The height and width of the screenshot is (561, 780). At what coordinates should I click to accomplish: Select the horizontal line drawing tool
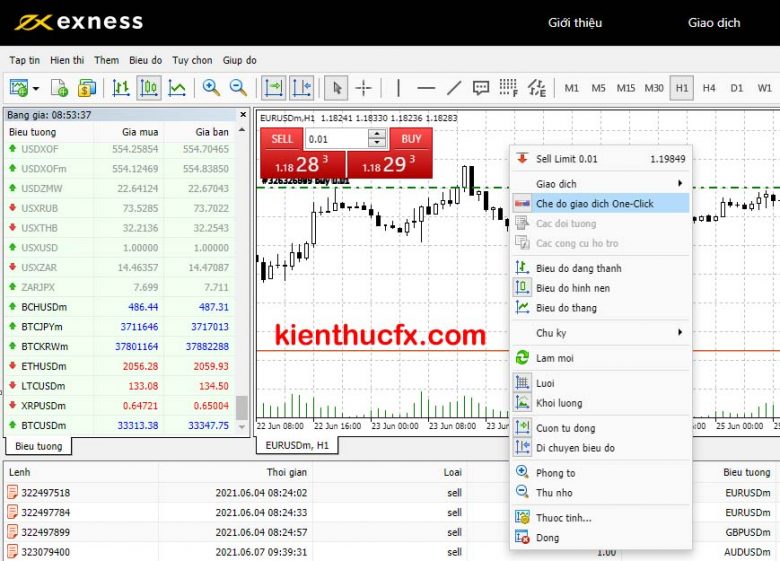pyautogui.click(x=425, y=88)
